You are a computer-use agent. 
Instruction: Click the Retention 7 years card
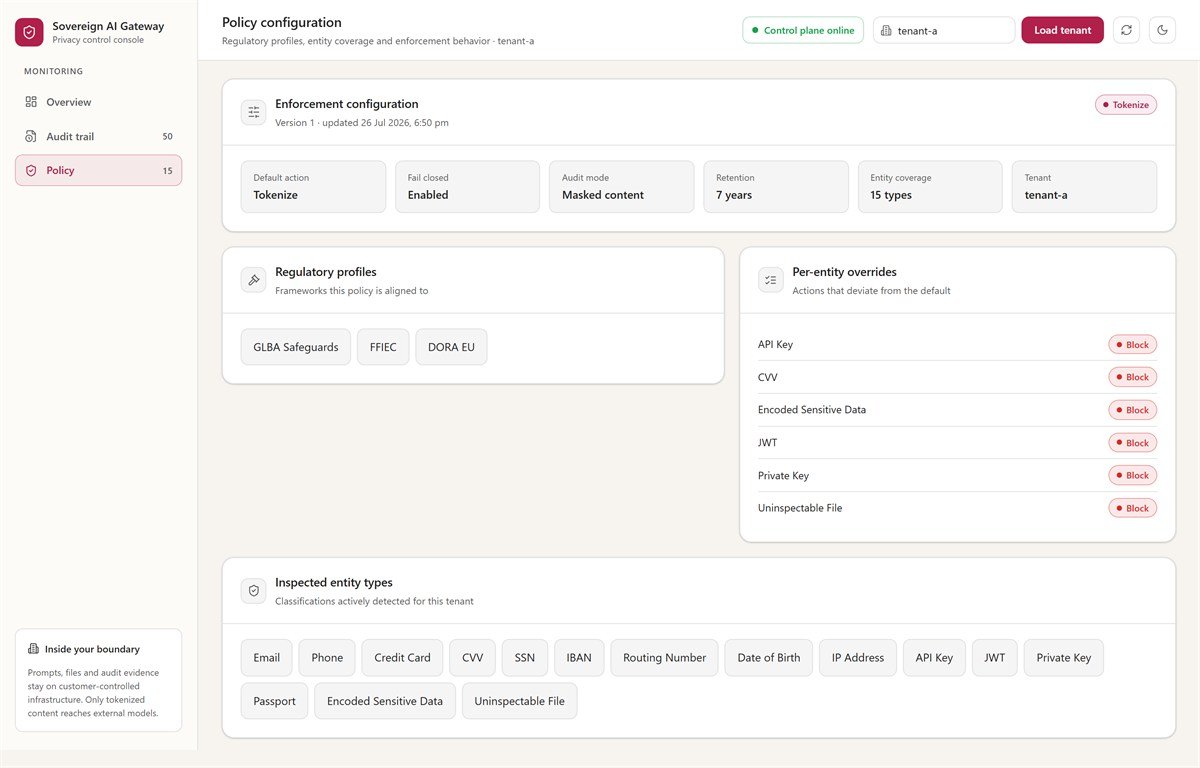[776, 187]
